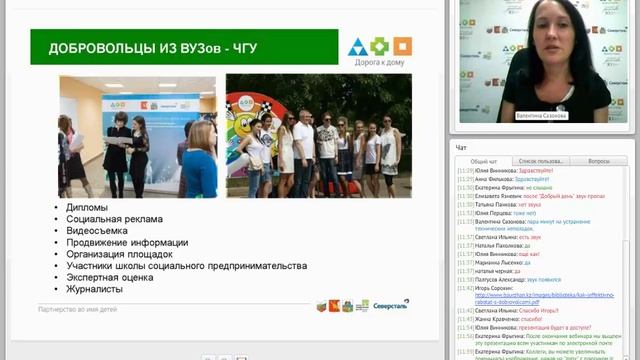640x360 pixels.
Task: Click Марианна Лысенко's да message
Action: 493,263
